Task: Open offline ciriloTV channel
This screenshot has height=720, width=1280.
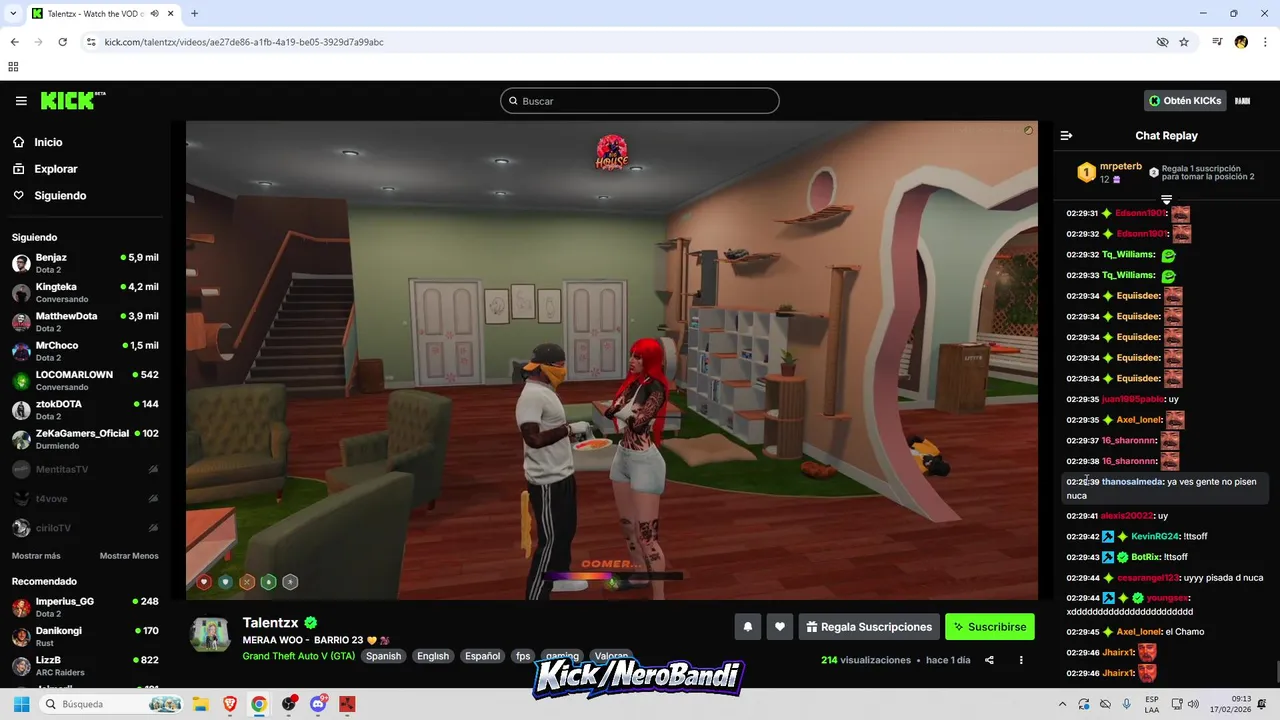Action: tap(86, 528)
